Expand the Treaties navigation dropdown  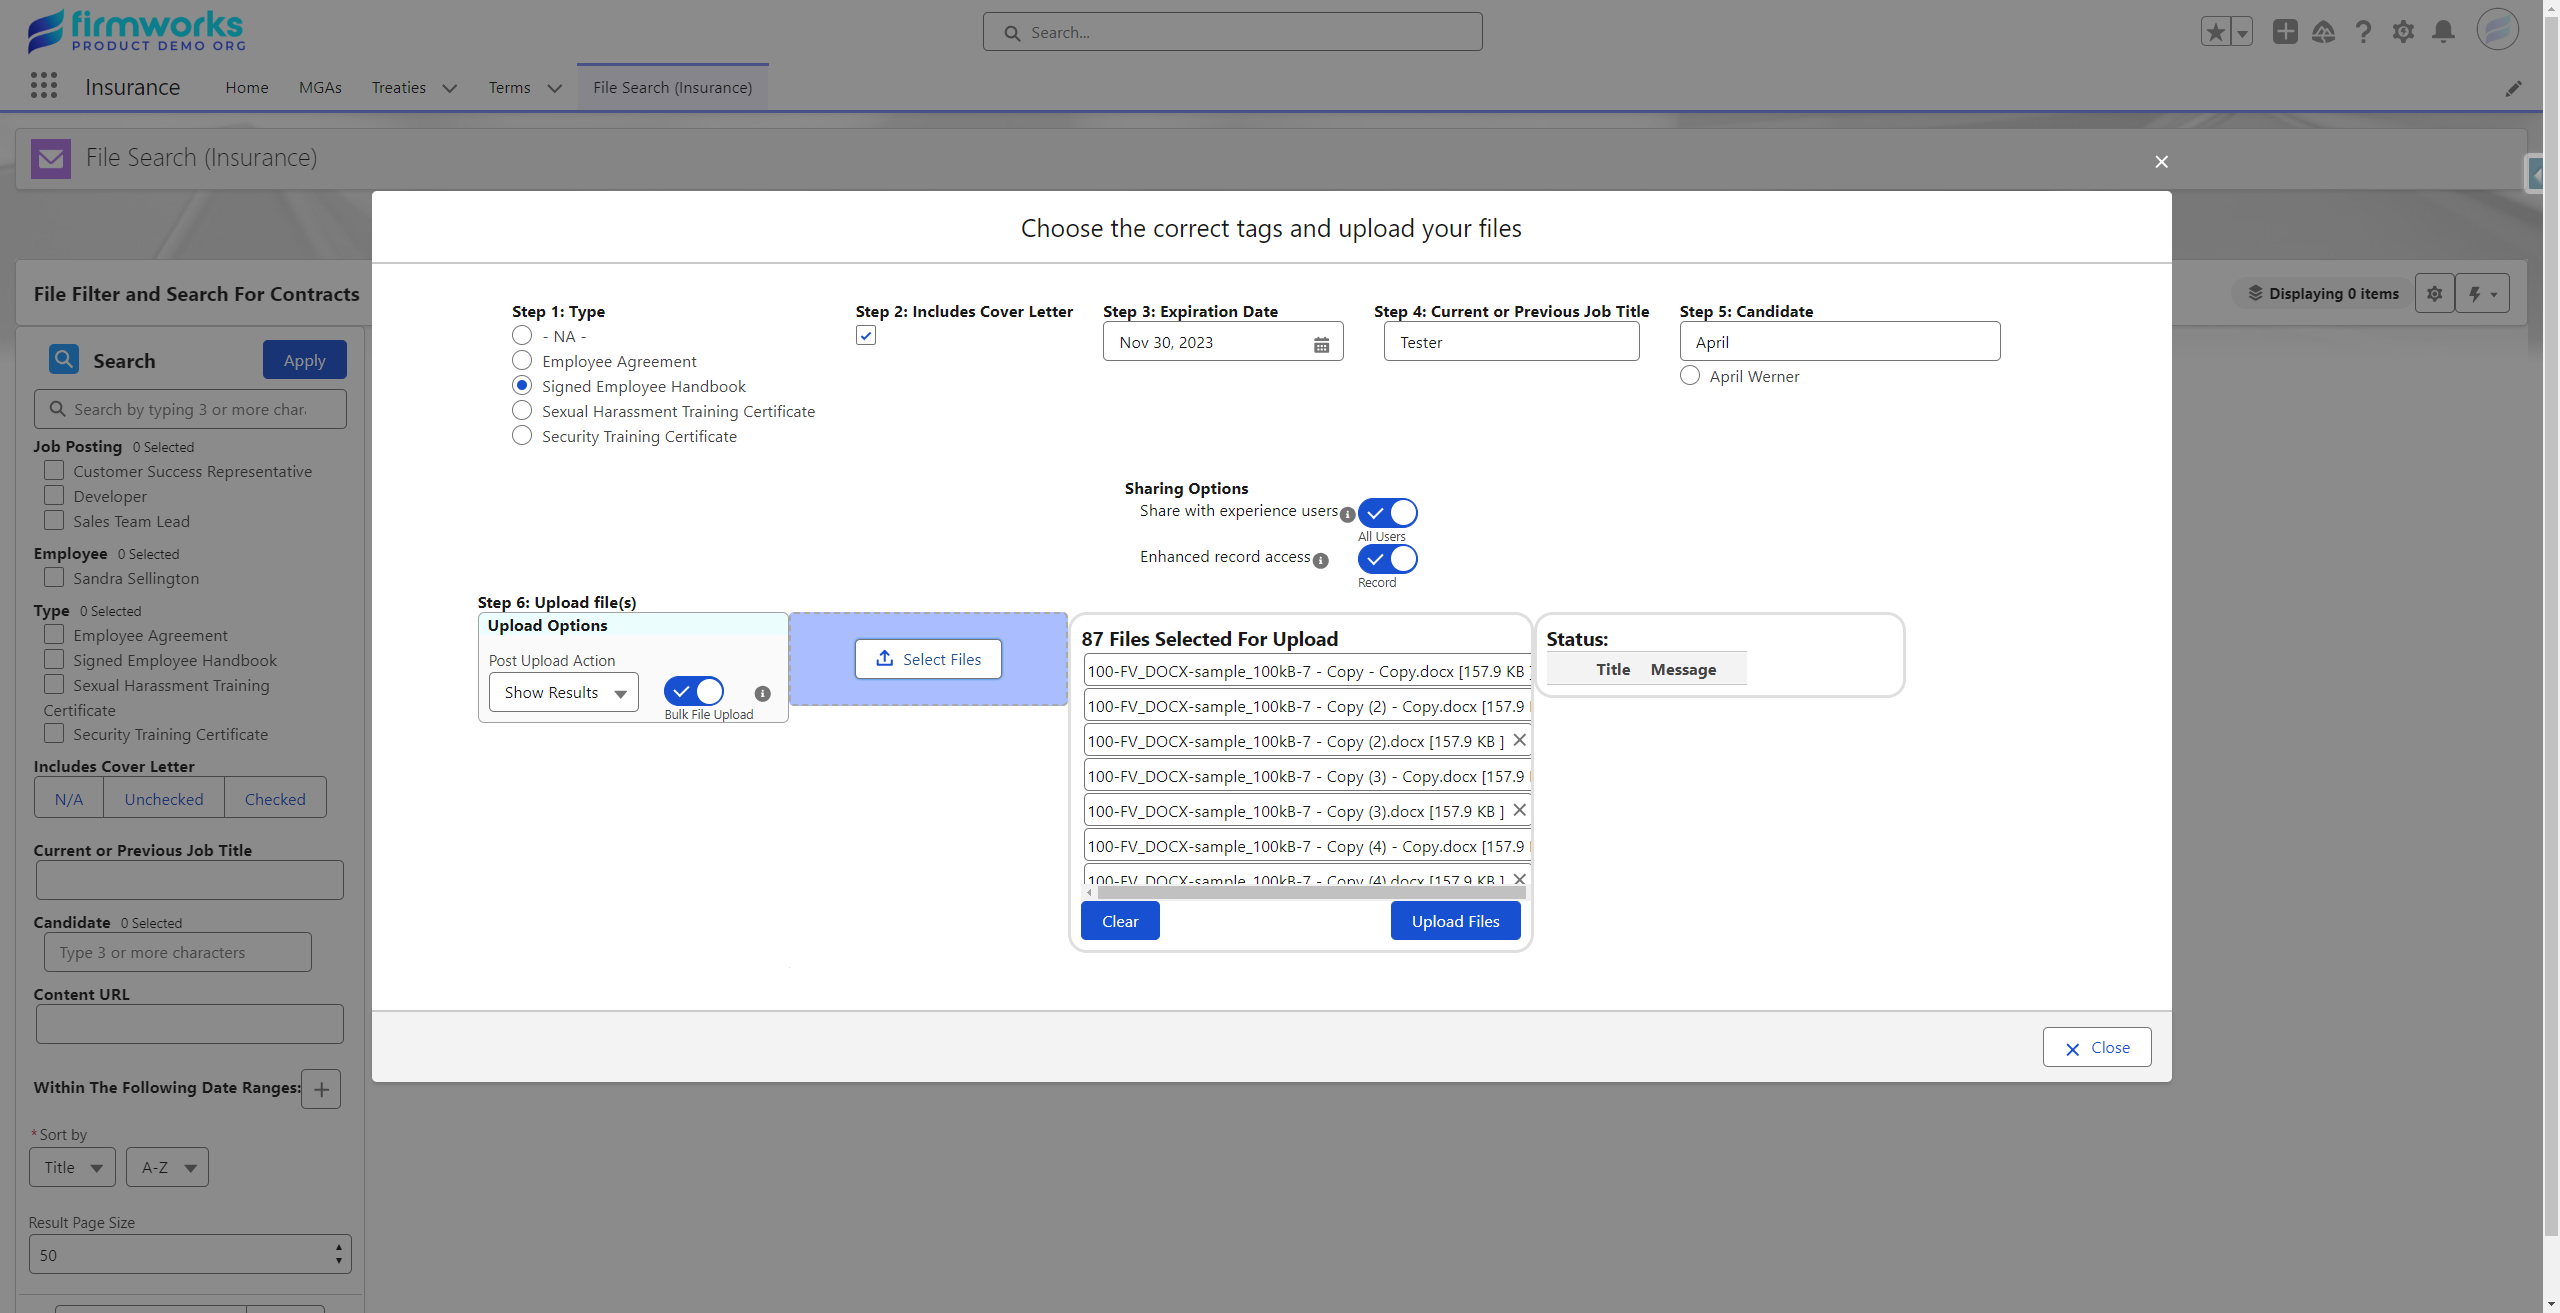coord(450,88)
